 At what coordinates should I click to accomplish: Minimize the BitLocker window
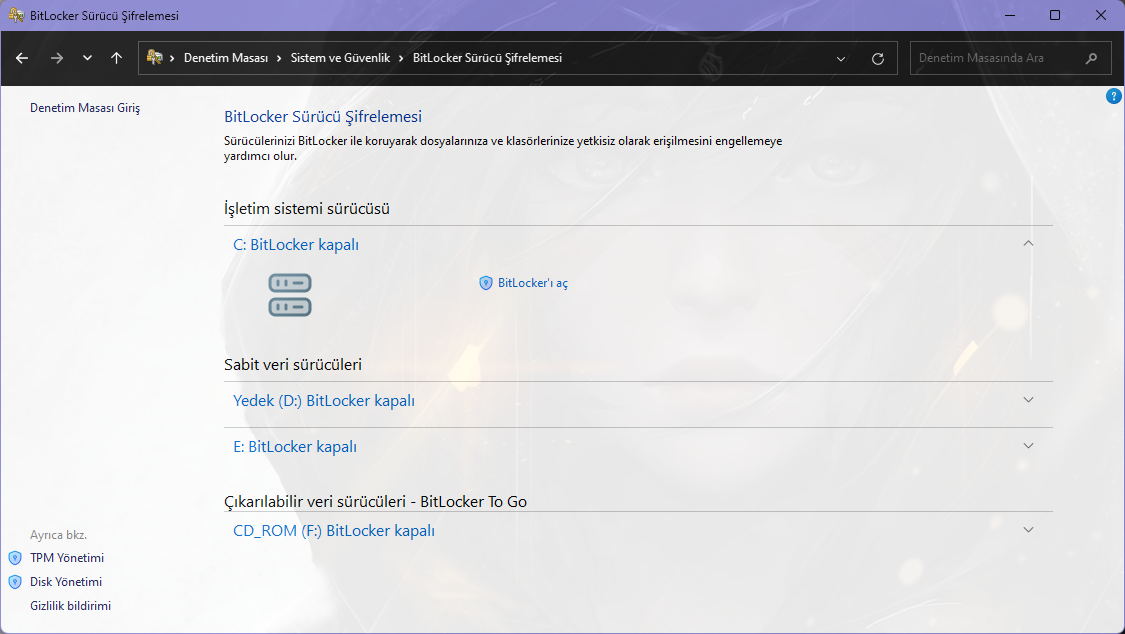[1010, 15]
